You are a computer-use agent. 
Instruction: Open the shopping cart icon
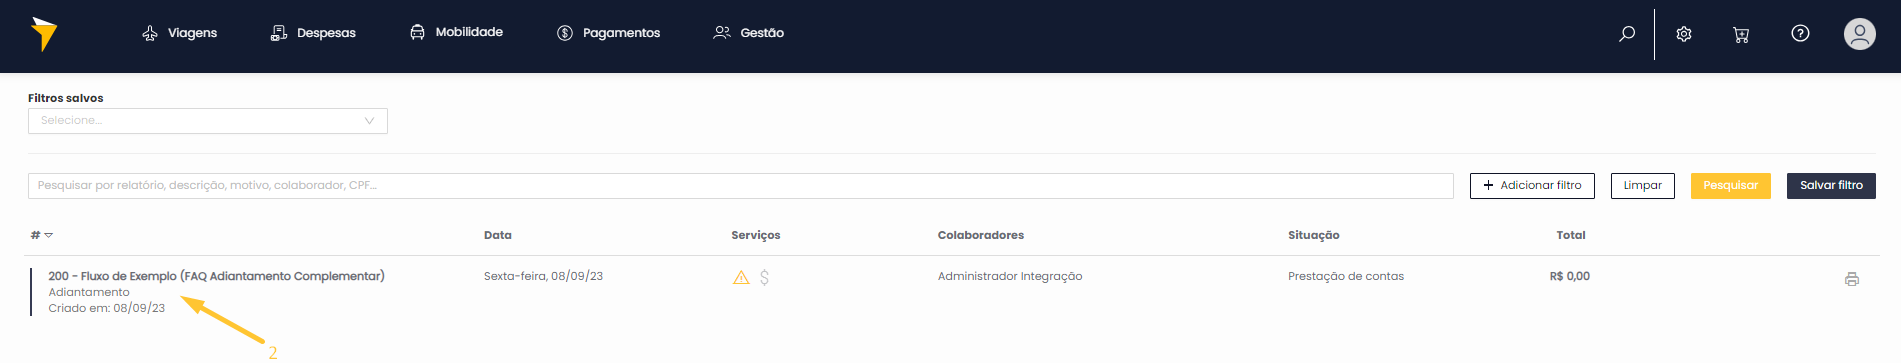[1741, 34]
